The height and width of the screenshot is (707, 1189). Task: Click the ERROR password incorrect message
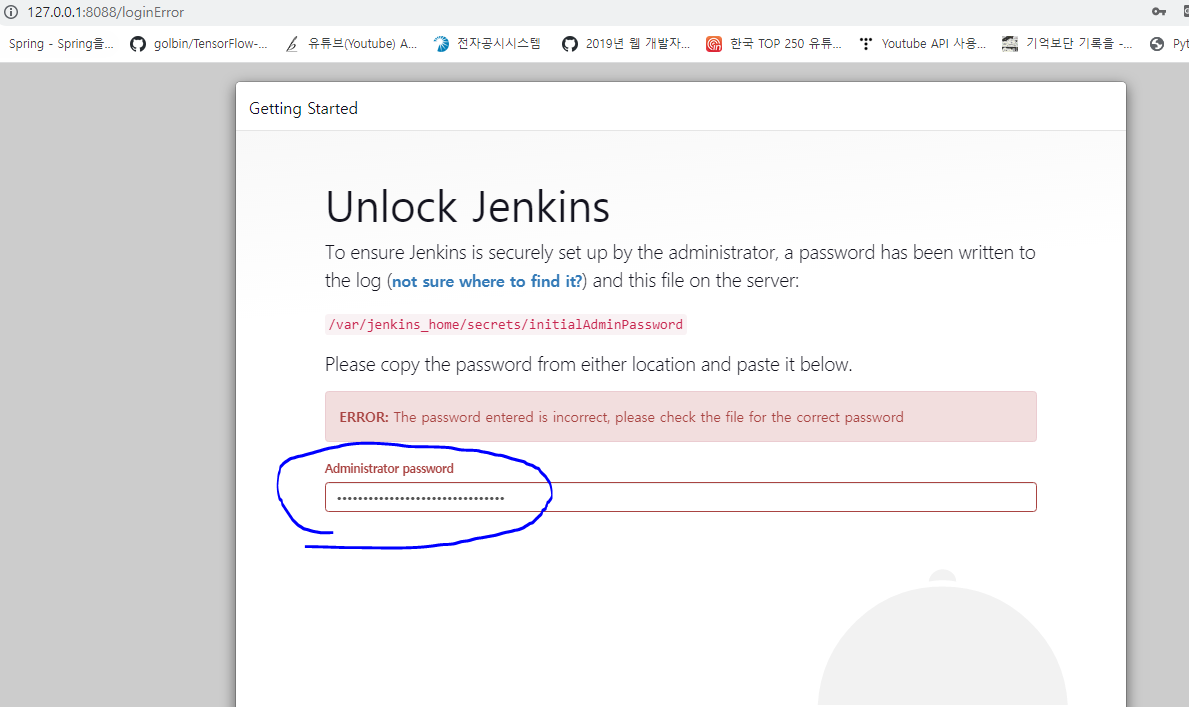point(680,416)
